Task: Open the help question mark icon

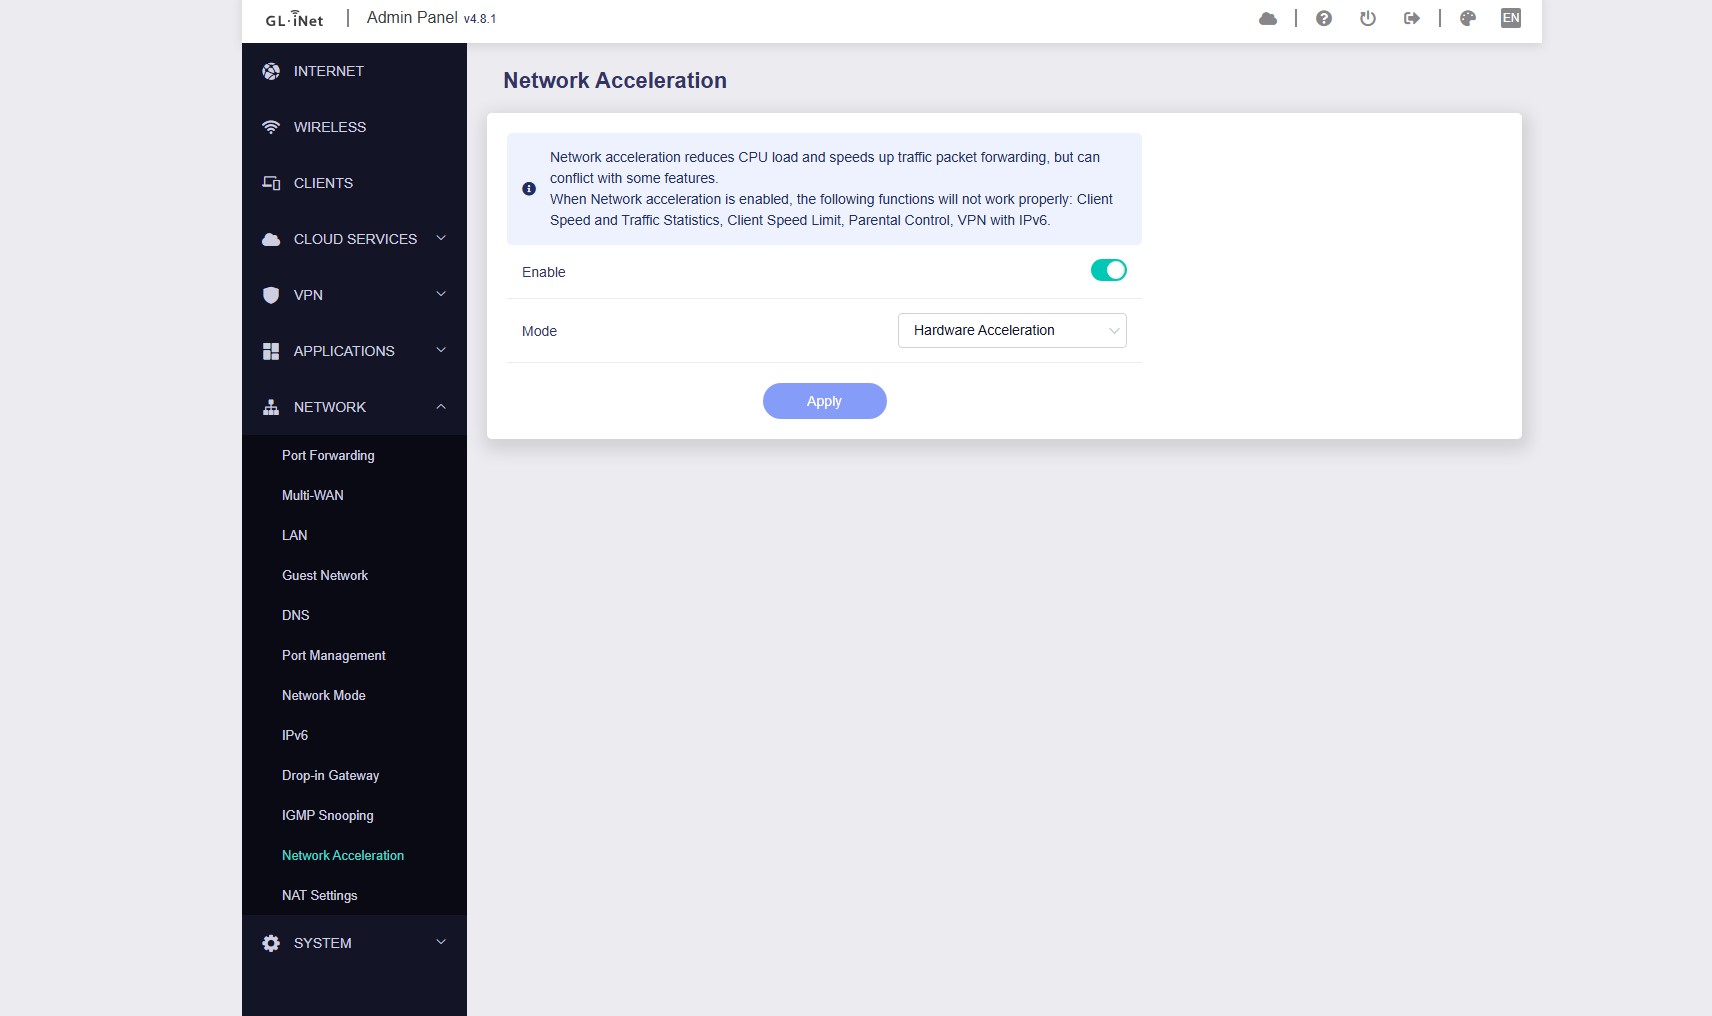Action: click(1324, 19)
